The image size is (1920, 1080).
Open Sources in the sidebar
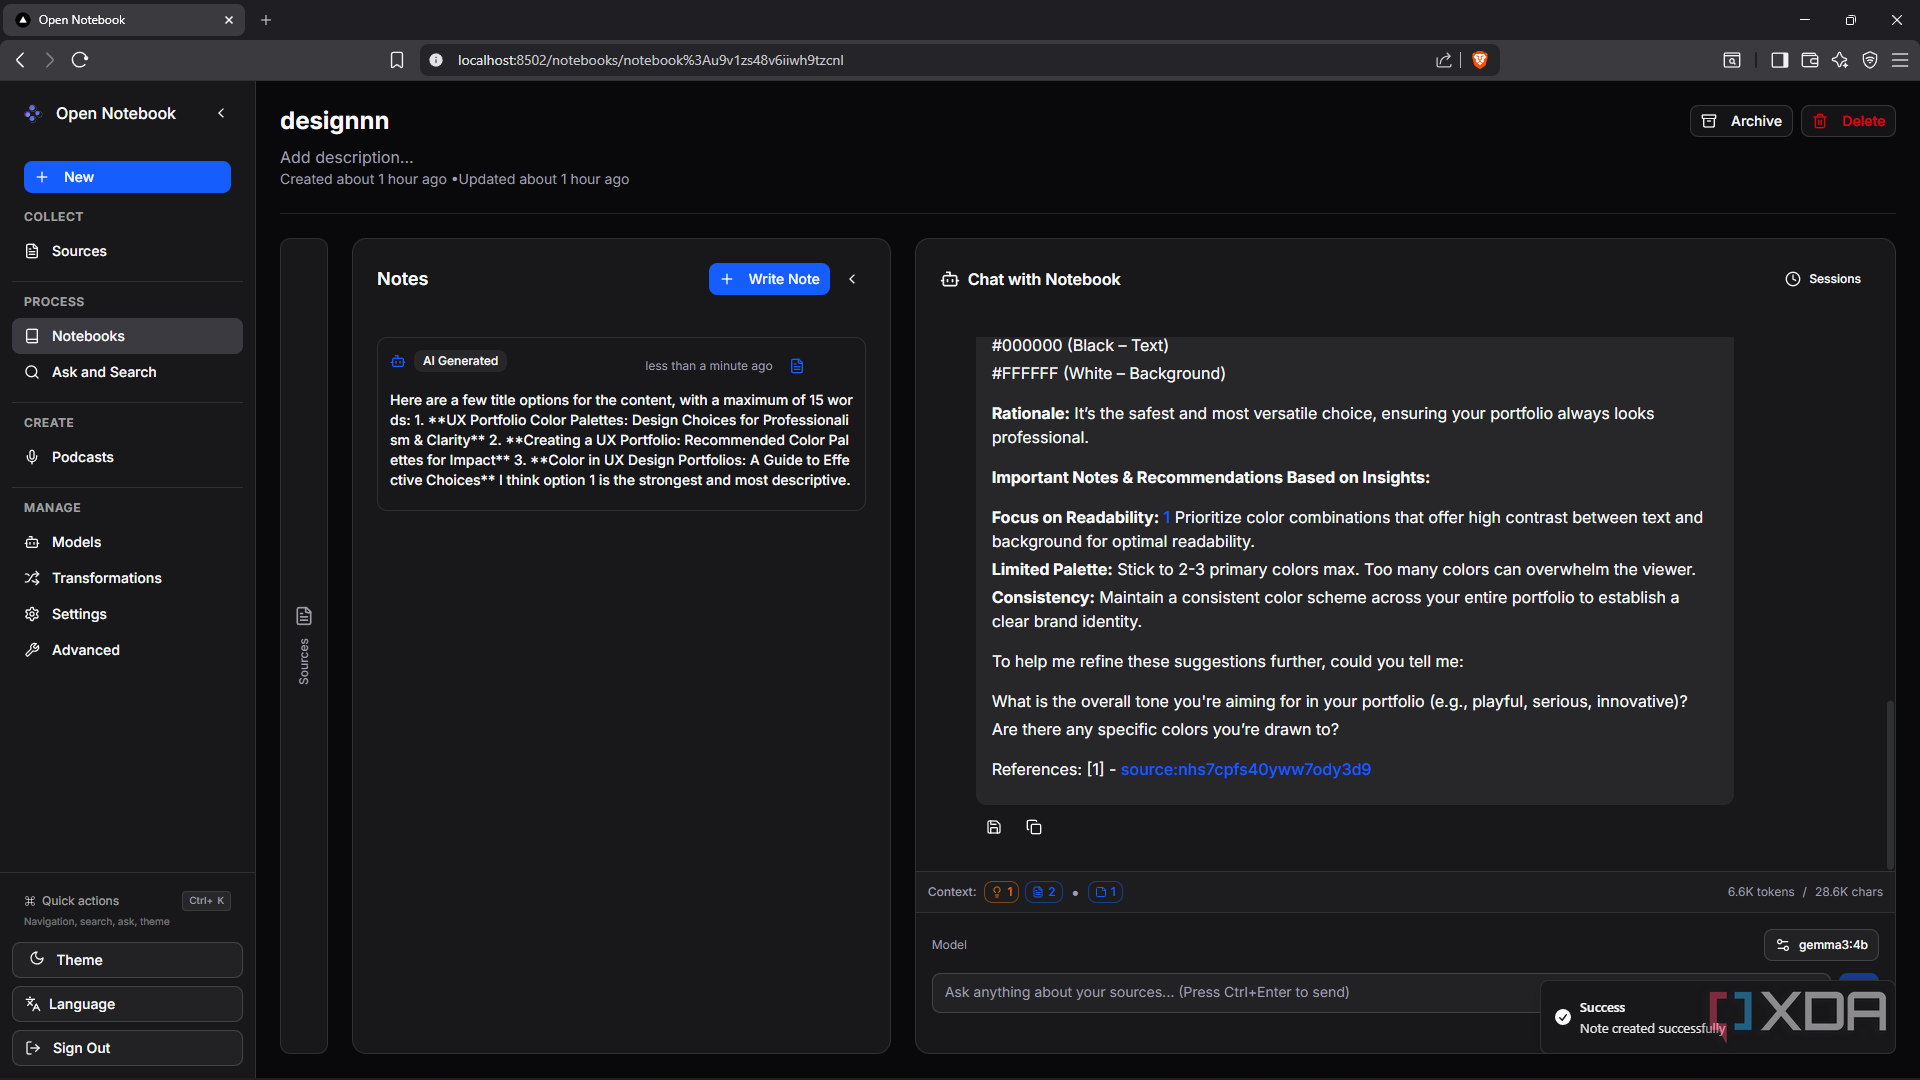click(127, 251)
